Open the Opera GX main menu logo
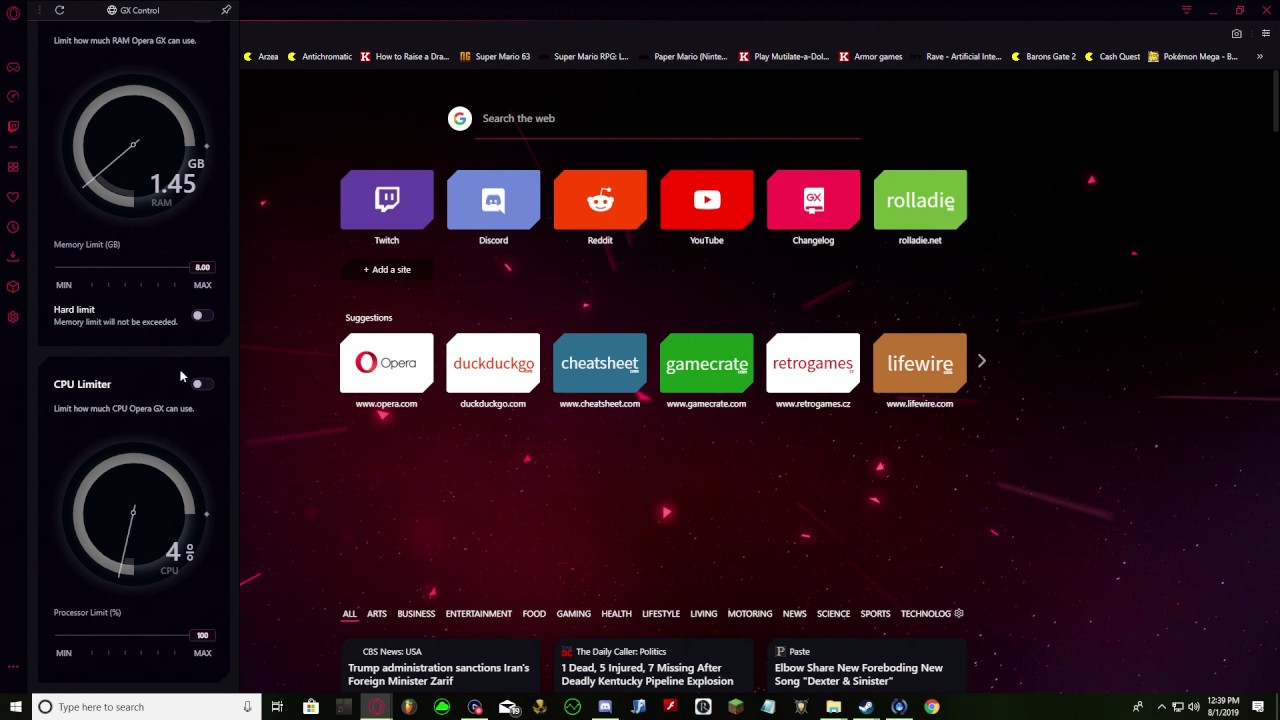 pyautogui.click(x=13, y=13)
